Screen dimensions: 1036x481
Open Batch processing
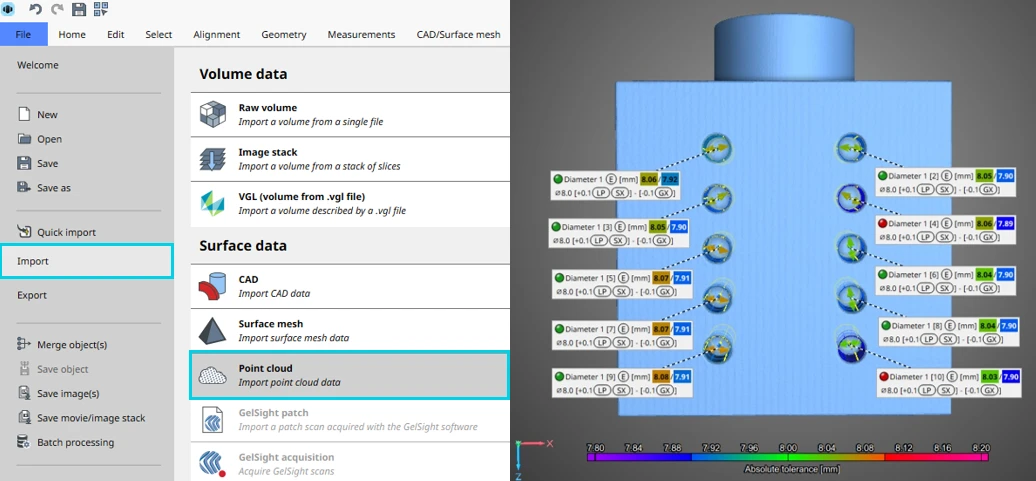pos(75,442)
